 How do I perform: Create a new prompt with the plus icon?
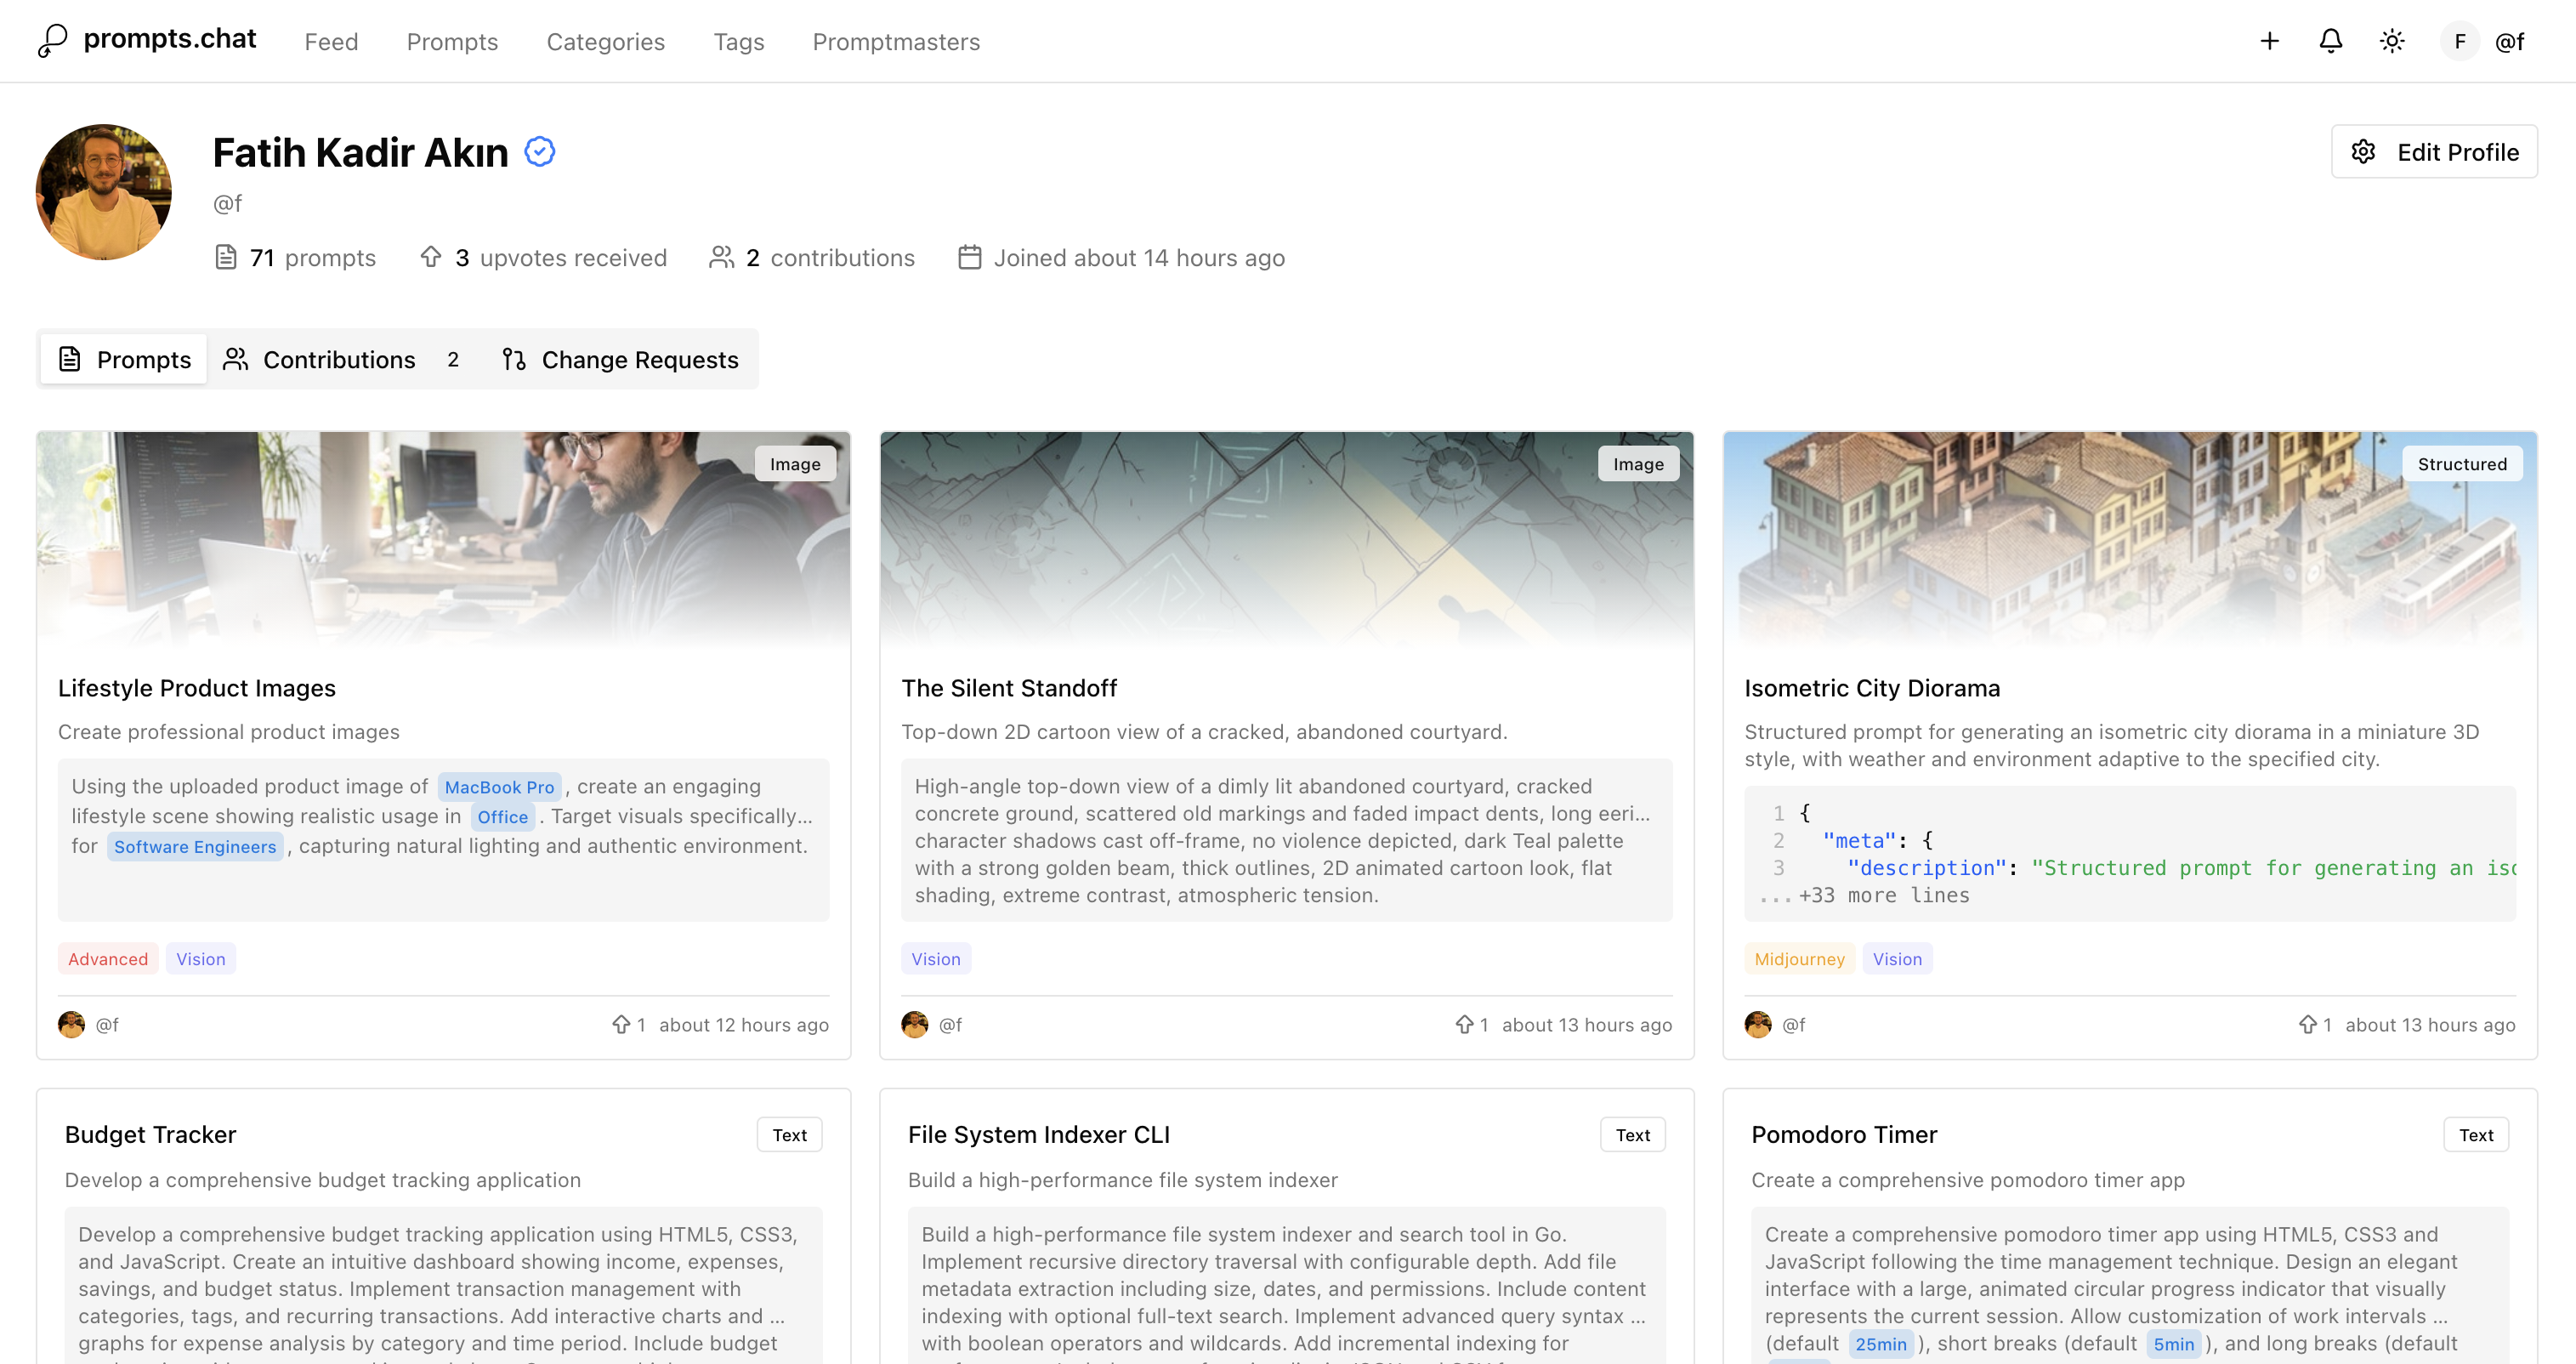point(2268,41)
